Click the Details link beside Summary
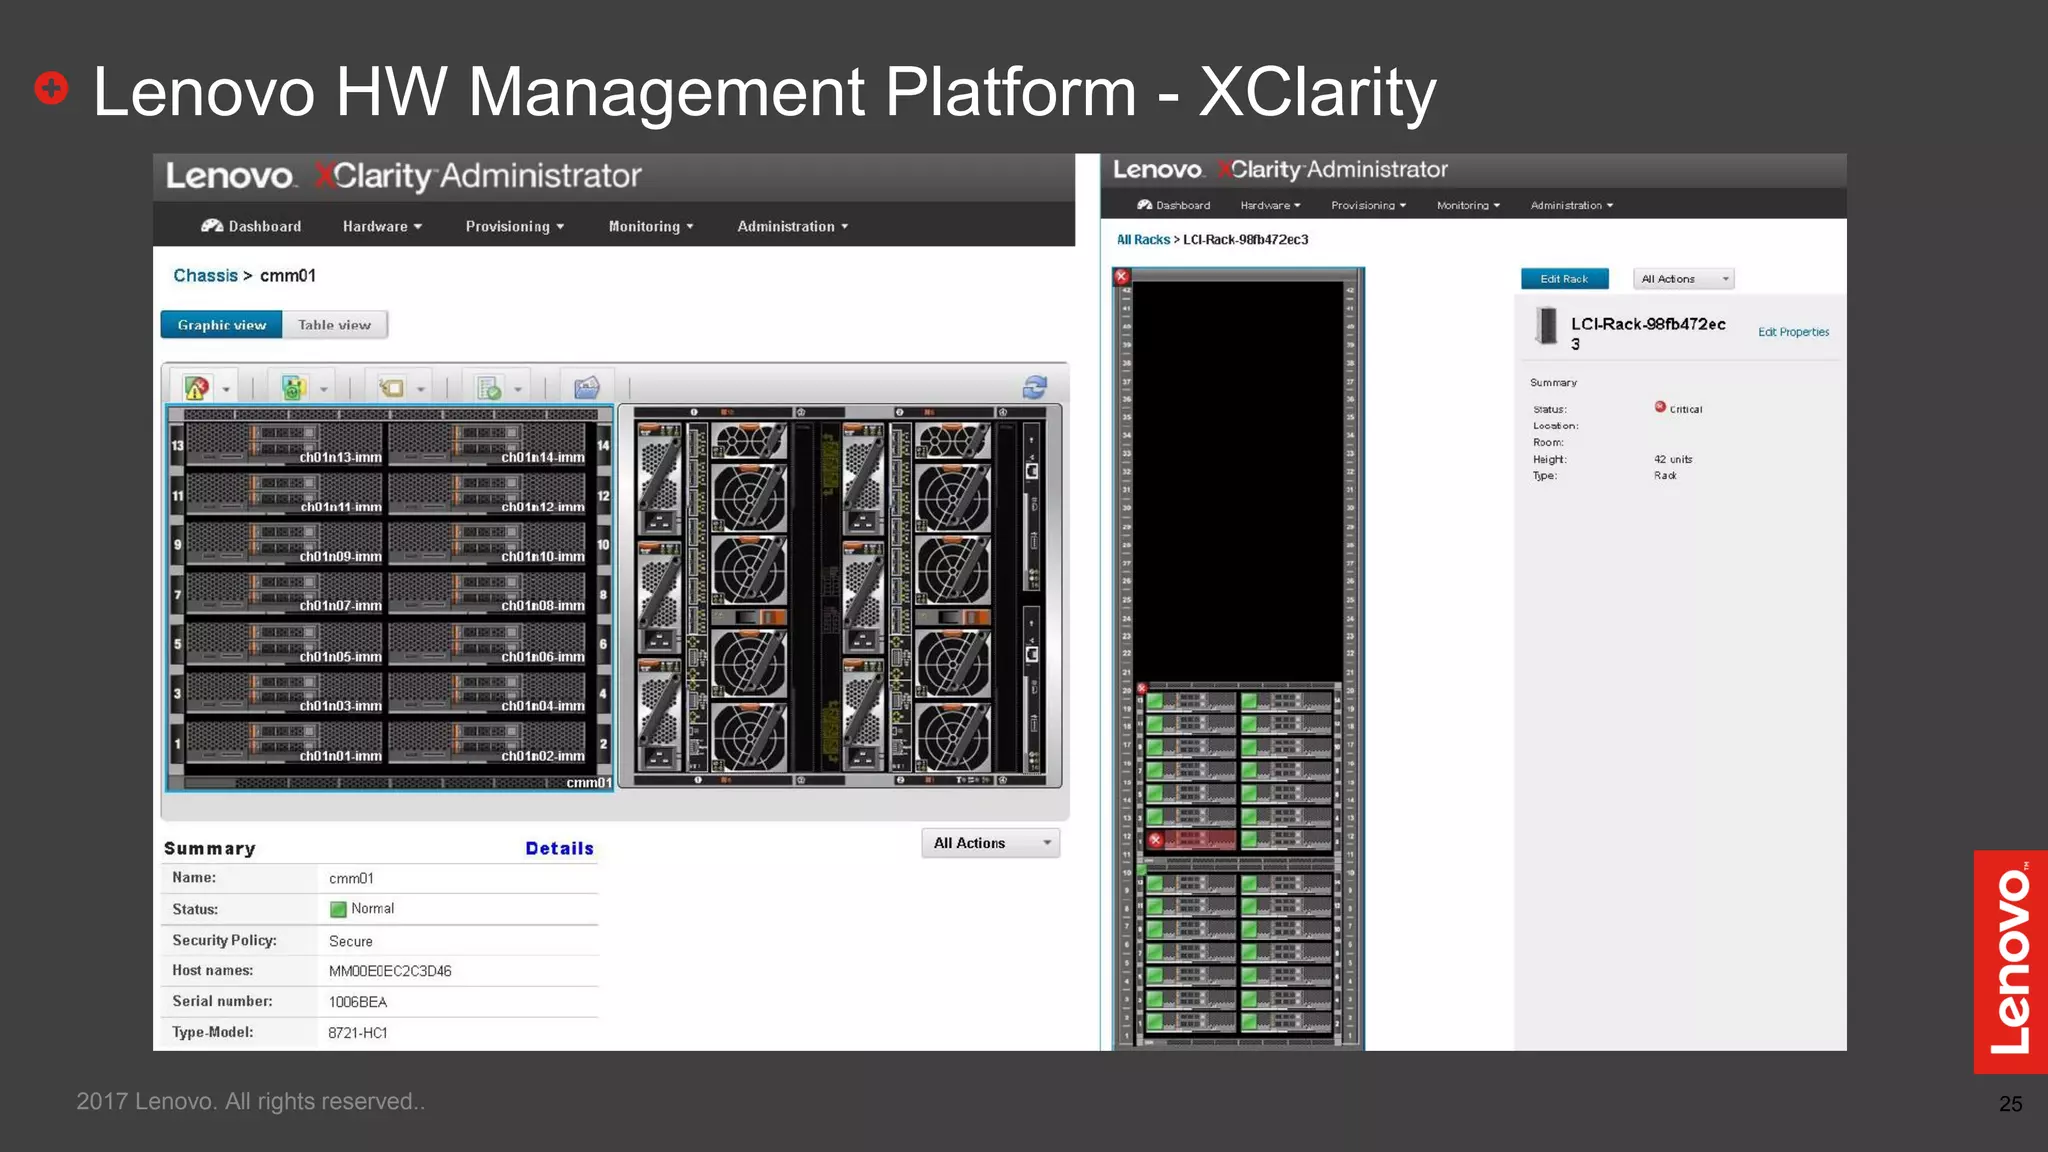Image resolution: width=2048 pixels, height=1152 pixels. [560, 848]
